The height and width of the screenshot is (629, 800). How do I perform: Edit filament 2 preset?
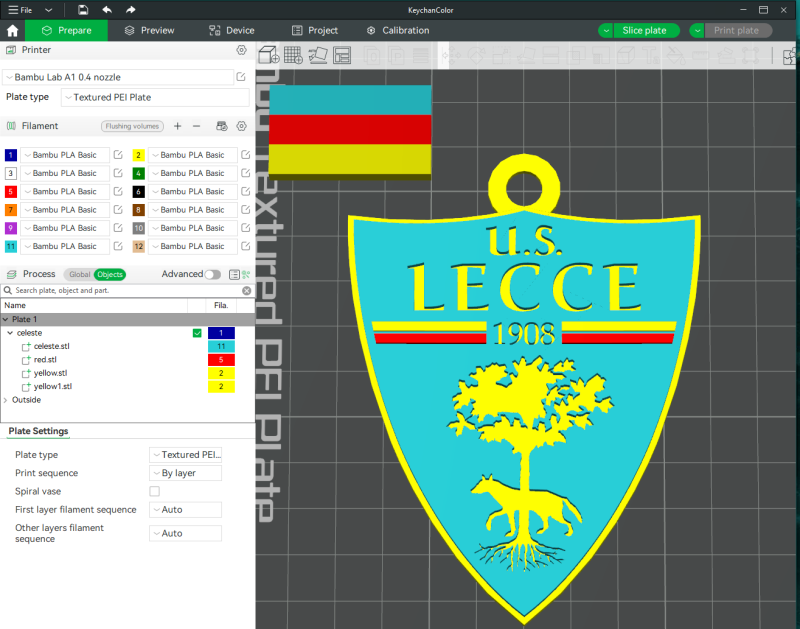(x=245, y=155)
